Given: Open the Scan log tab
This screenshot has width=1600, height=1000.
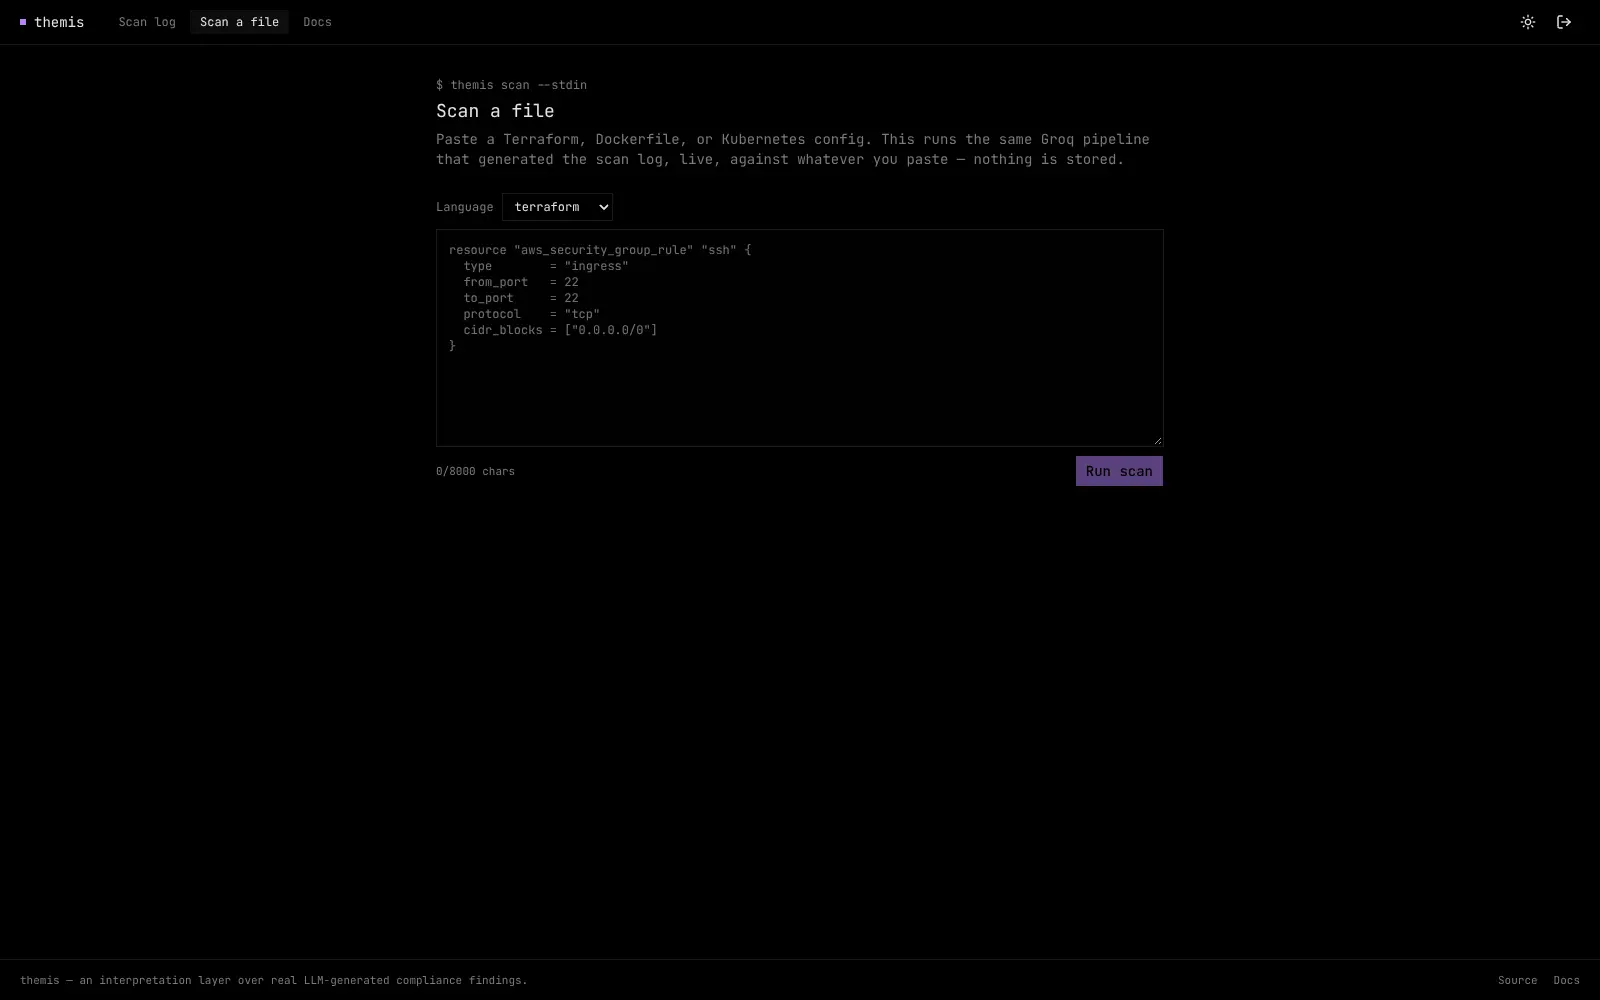Looking at the screenshot, I should pyautogui.click(x=147, y=22).
